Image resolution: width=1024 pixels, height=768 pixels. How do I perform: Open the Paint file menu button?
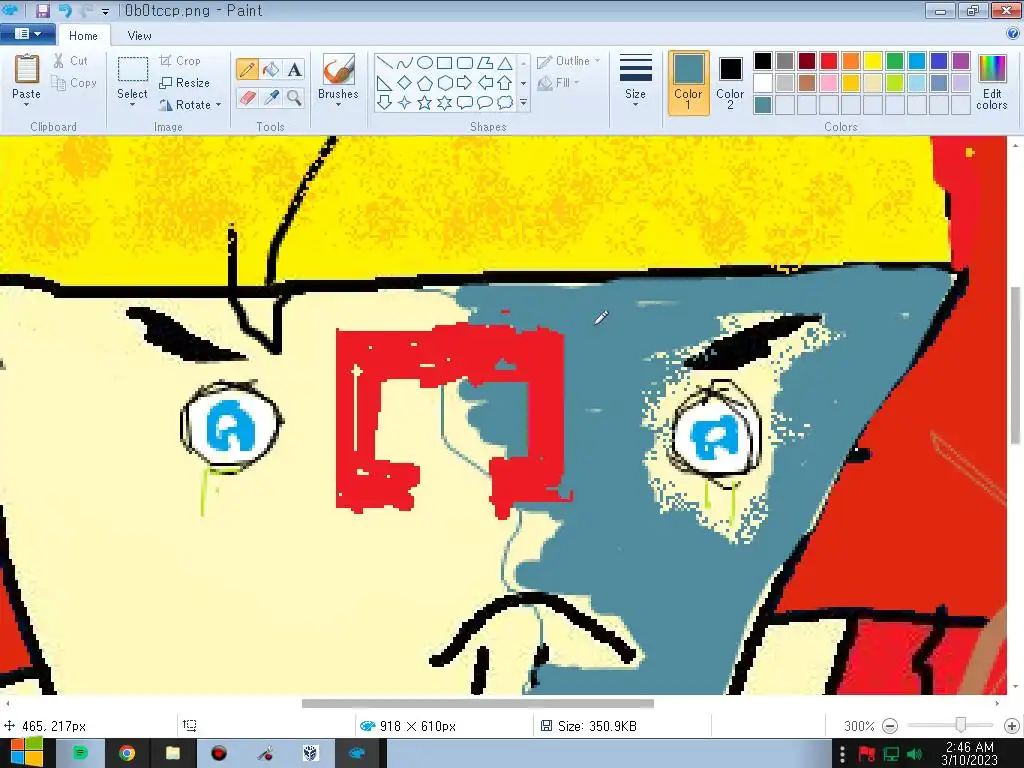point(27,34)
